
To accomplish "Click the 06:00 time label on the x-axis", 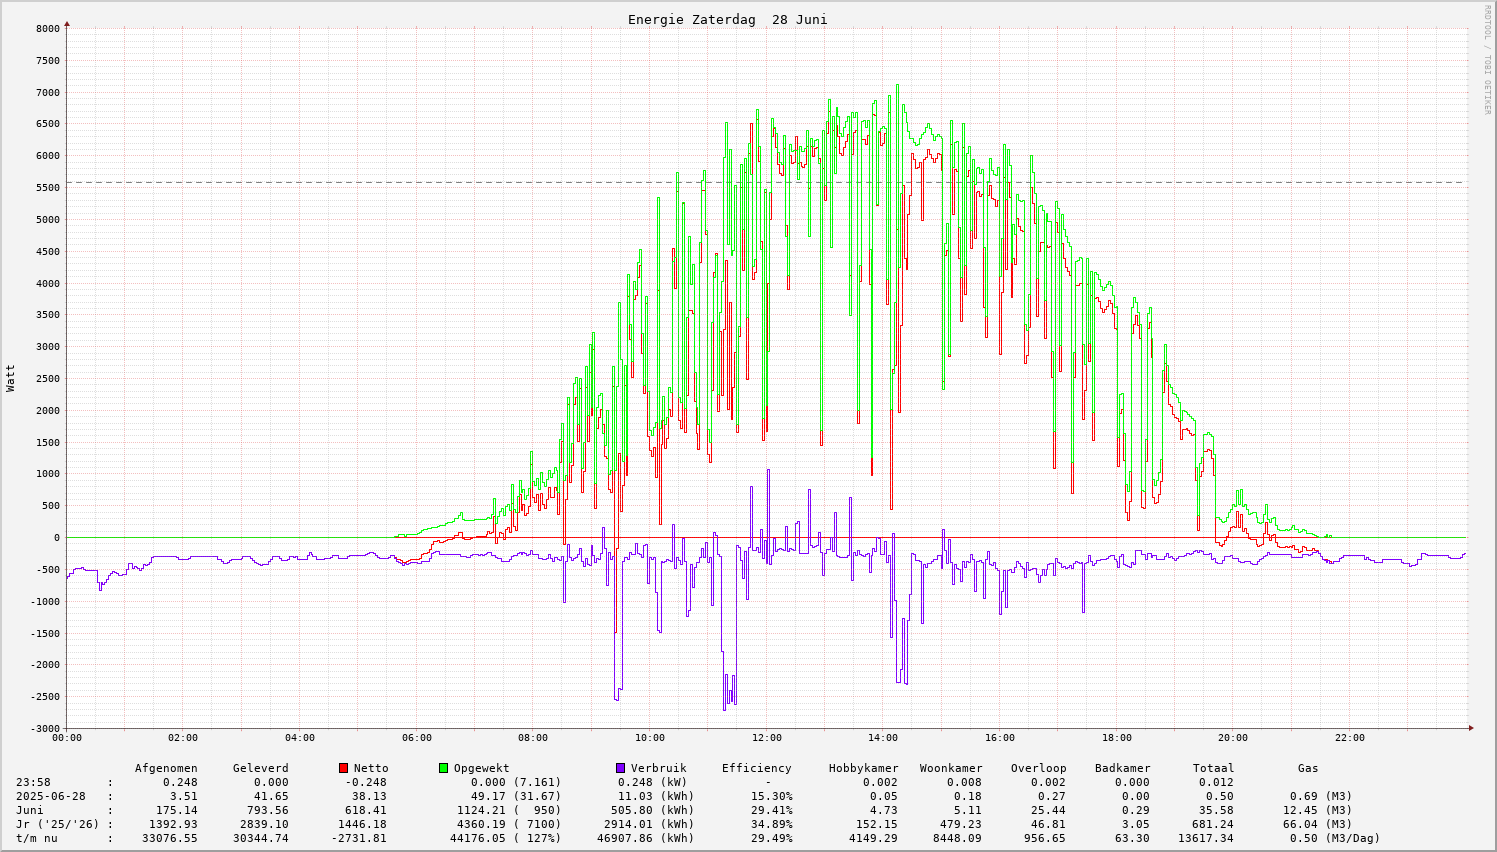I will click(x=416, y=738).
